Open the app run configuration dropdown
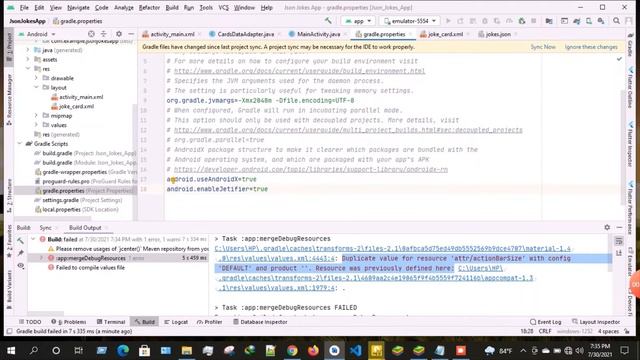This screenshot has height=360, width=640. [358, 21]
